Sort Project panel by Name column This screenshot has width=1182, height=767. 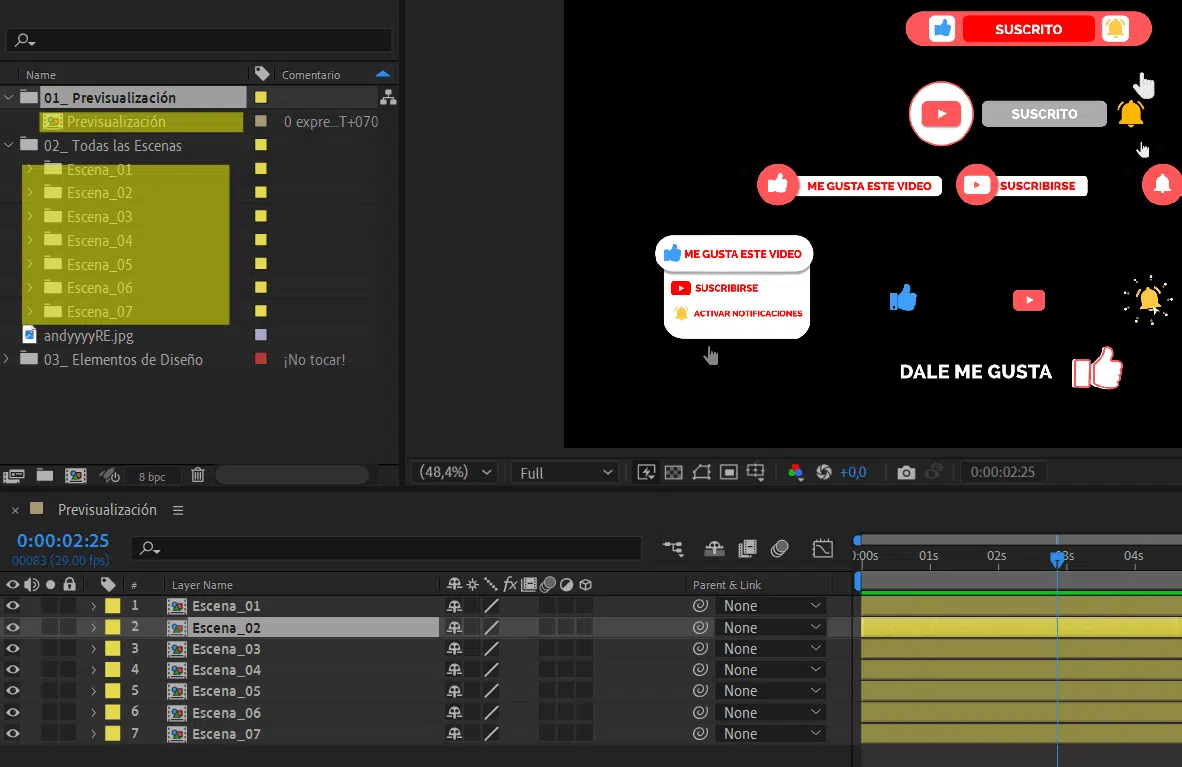[41, 75]
